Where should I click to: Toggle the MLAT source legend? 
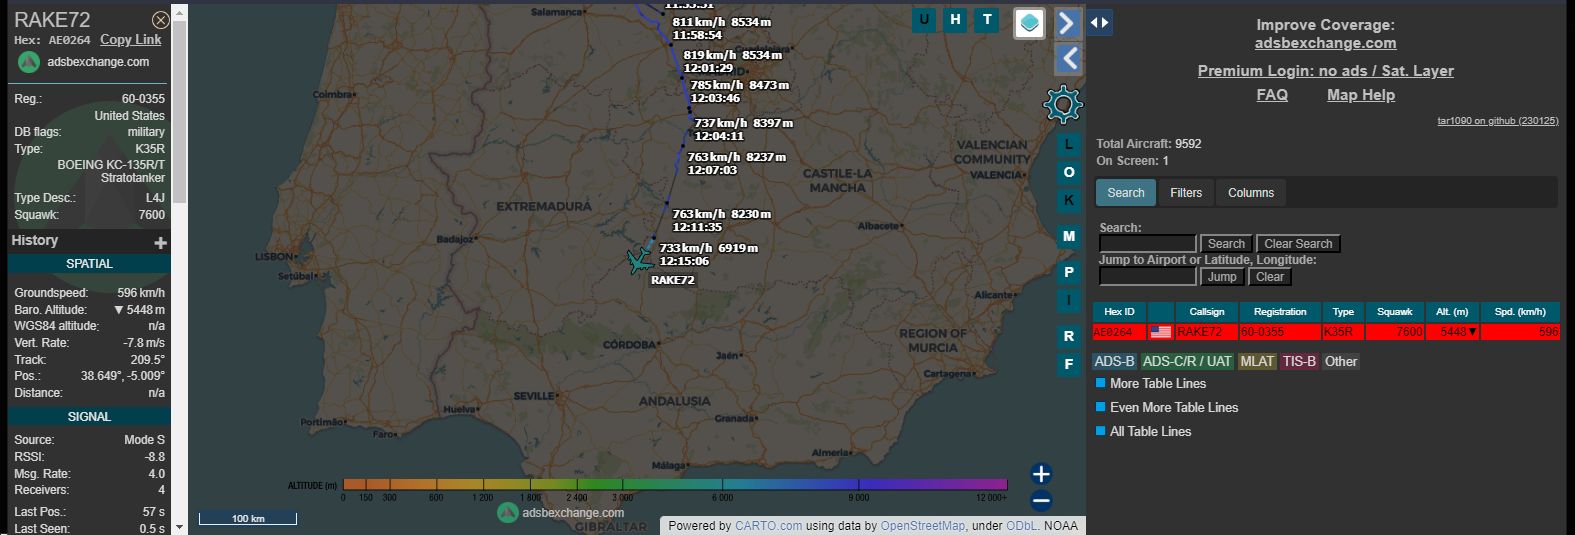click(1257, 361)
